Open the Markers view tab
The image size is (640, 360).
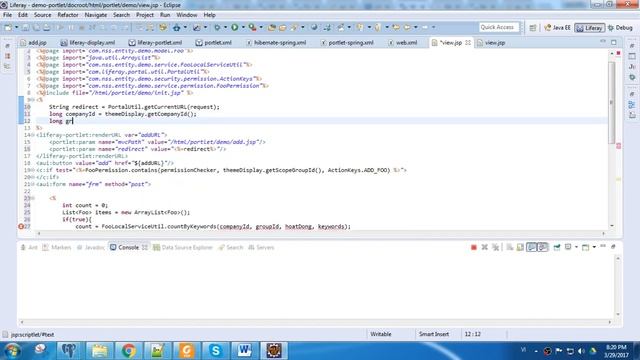57,247
